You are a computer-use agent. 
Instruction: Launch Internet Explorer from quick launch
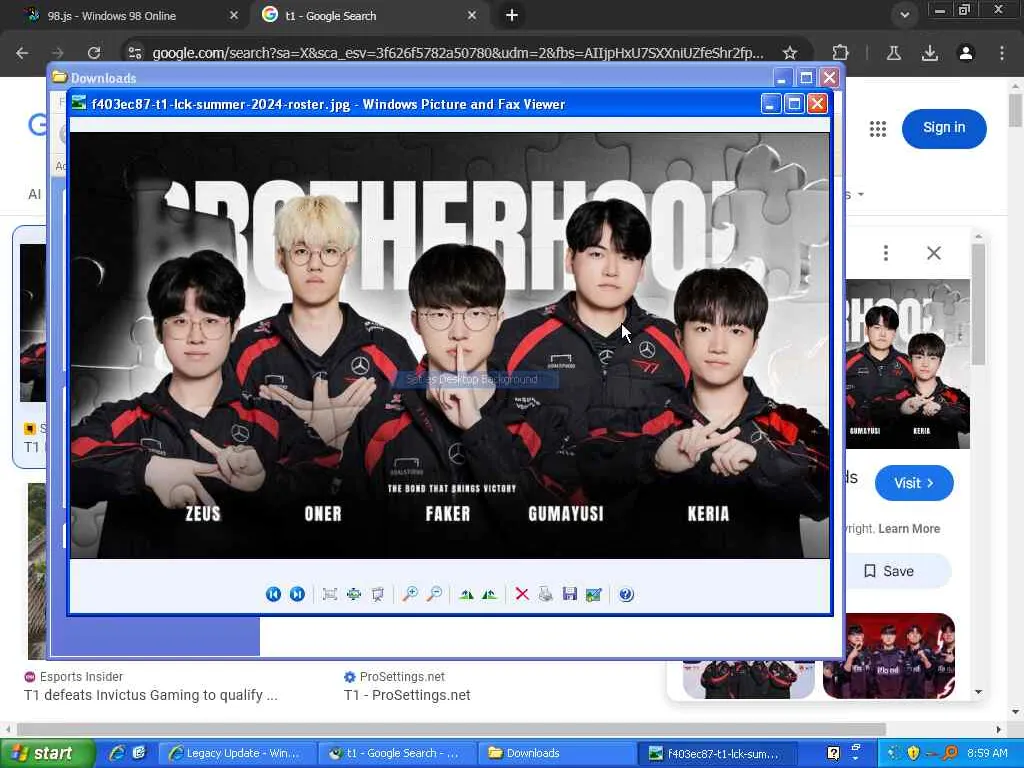click(117, 753)
